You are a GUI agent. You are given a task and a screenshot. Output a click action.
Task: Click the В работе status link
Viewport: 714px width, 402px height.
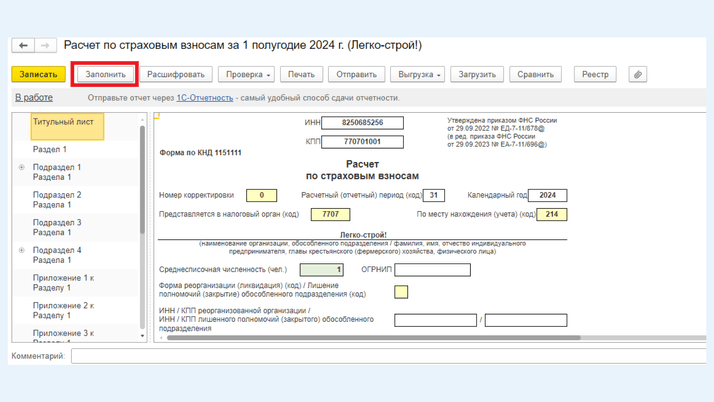tap(34, 98)
